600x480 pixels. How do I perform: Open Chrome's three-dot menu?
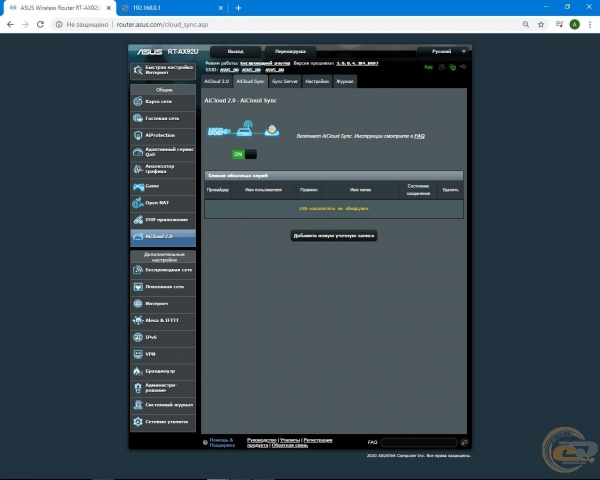(590, 24)
